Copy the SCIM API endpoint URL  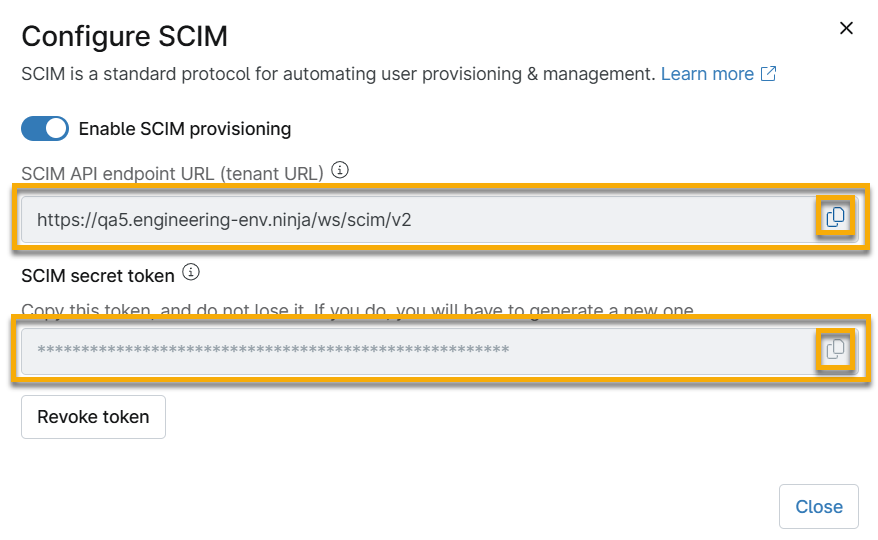835,217
